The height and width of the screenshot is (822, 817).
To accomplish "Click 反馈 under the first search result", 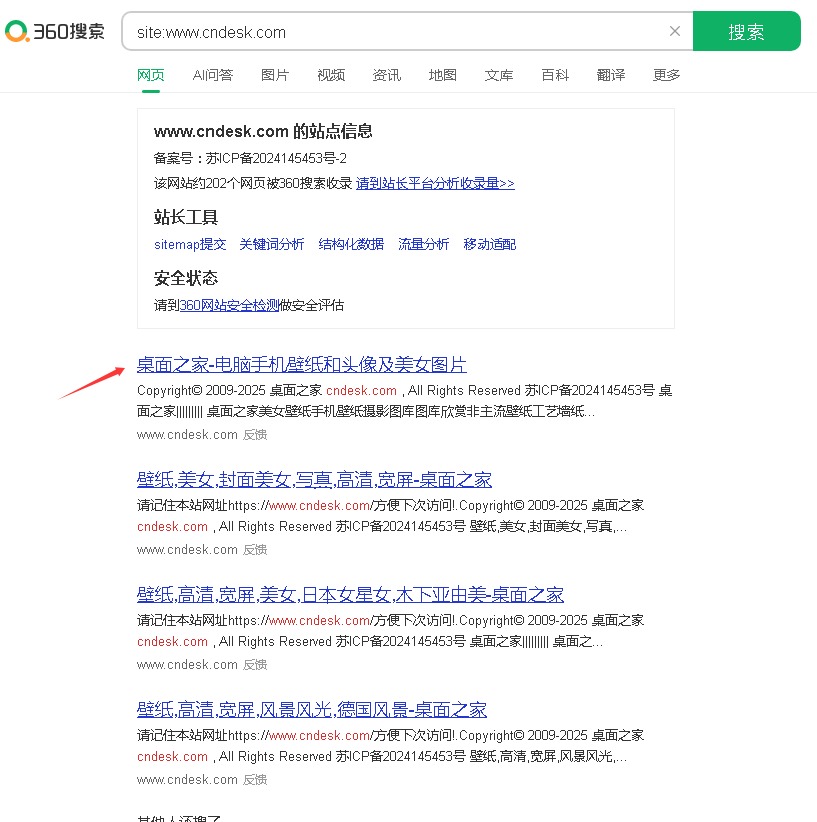I will pos(255,435).
